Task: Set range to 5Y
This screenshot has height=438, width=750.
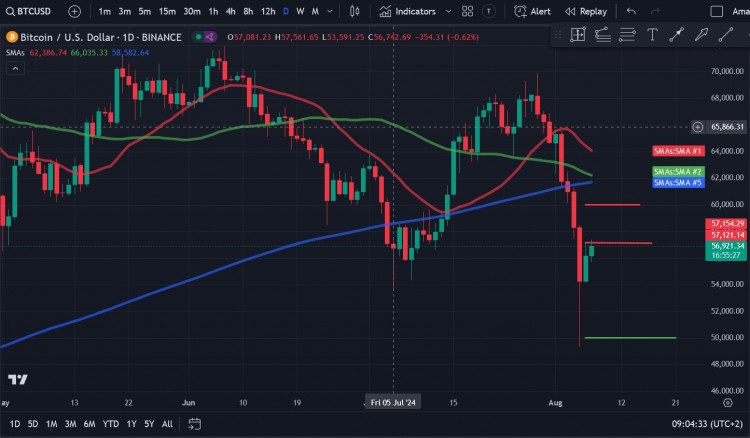Action: (149, 424)
